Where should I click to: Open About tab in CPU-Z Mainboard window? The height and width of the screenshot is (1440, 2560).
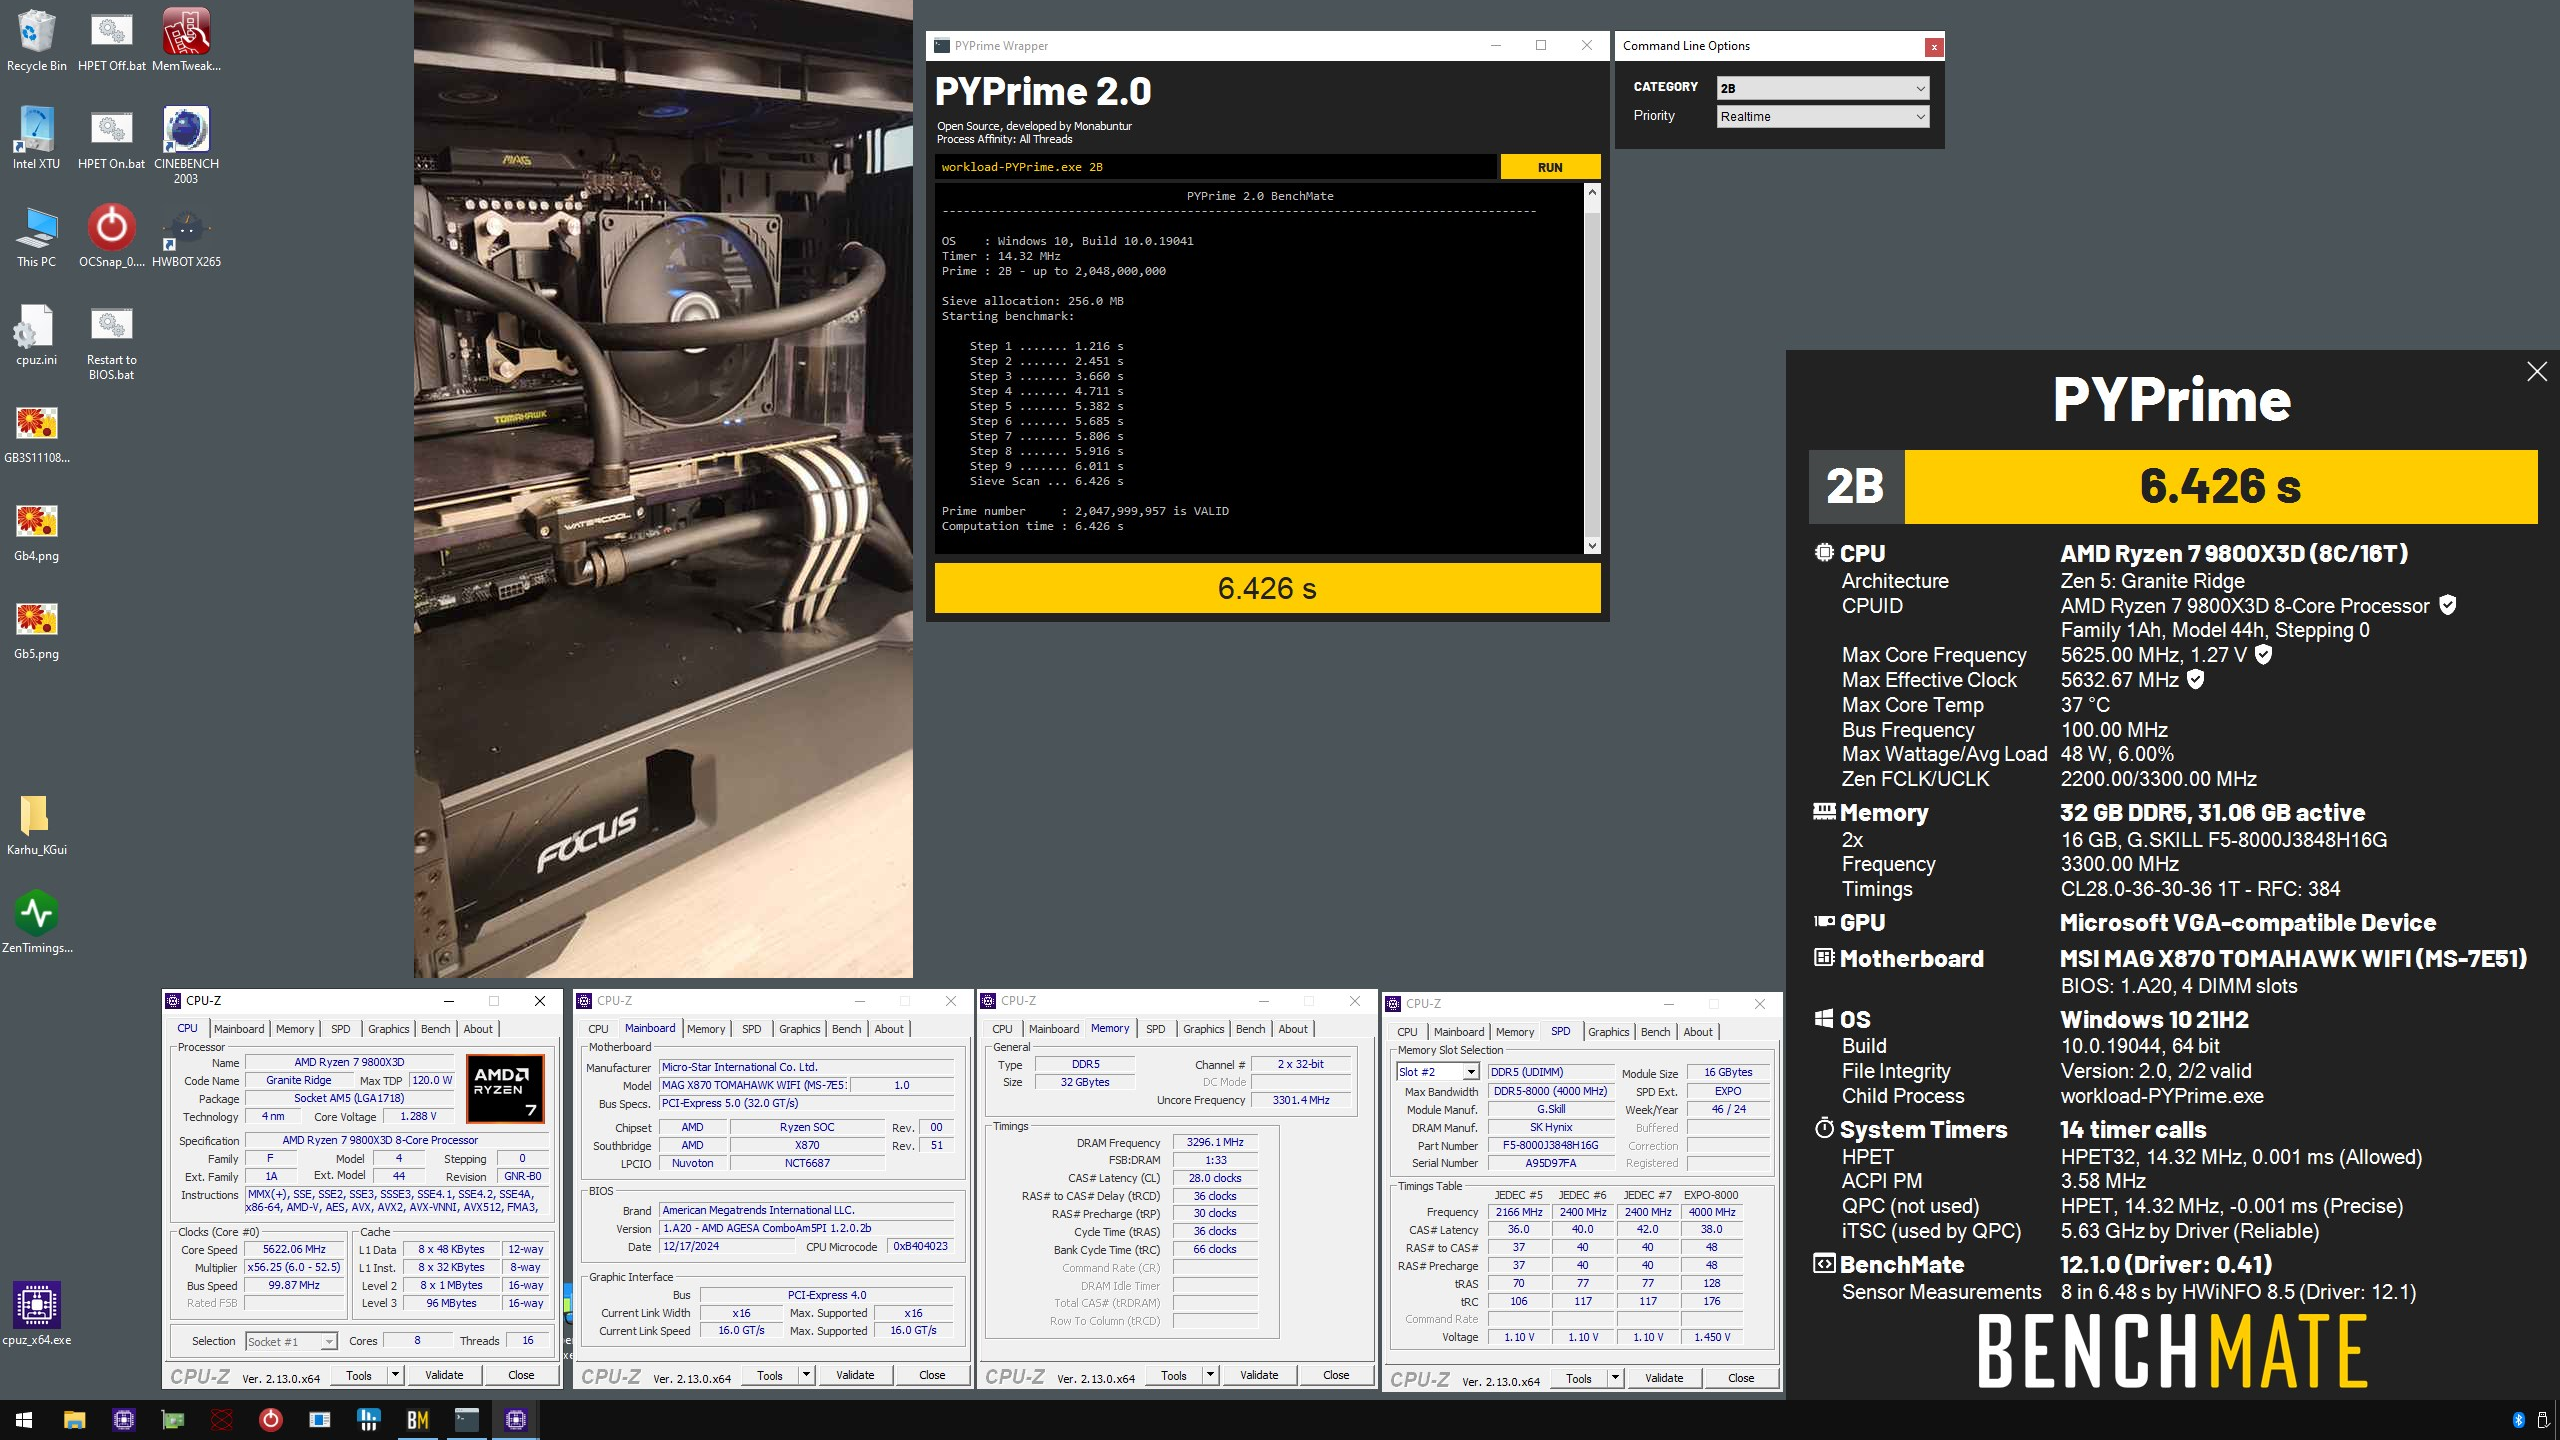(889, 1029)
